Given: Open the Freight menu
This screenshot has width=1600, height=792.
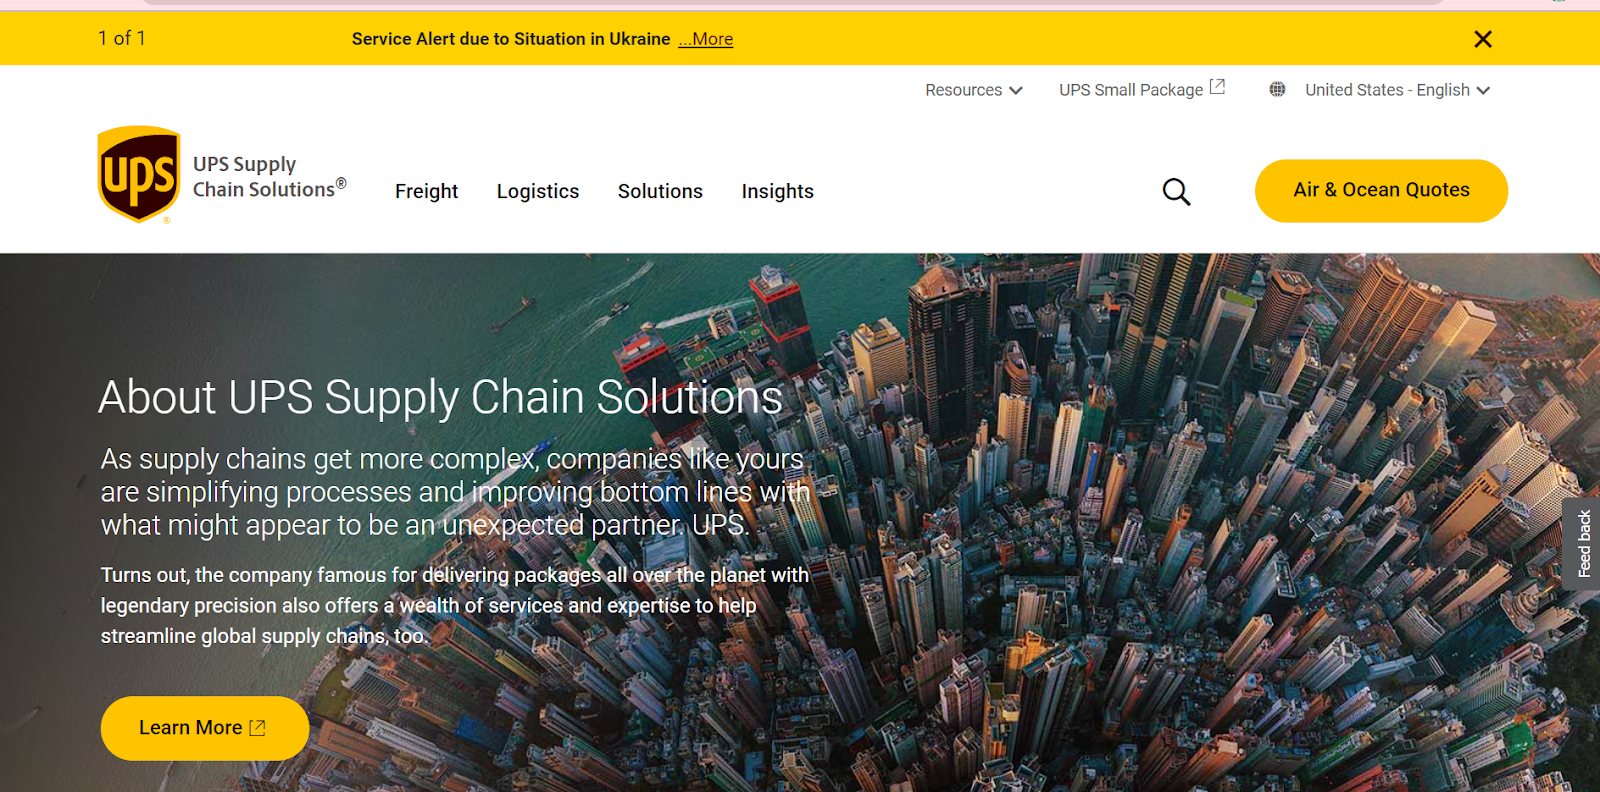Looking at the screenshot, I should click(x=426, y=191).
